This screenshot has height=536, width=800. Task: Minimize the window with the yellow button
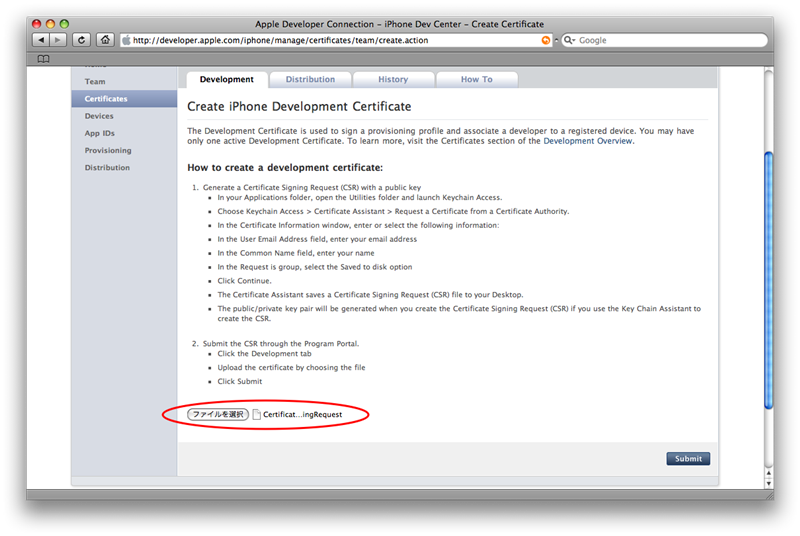(x=50, y=23)
